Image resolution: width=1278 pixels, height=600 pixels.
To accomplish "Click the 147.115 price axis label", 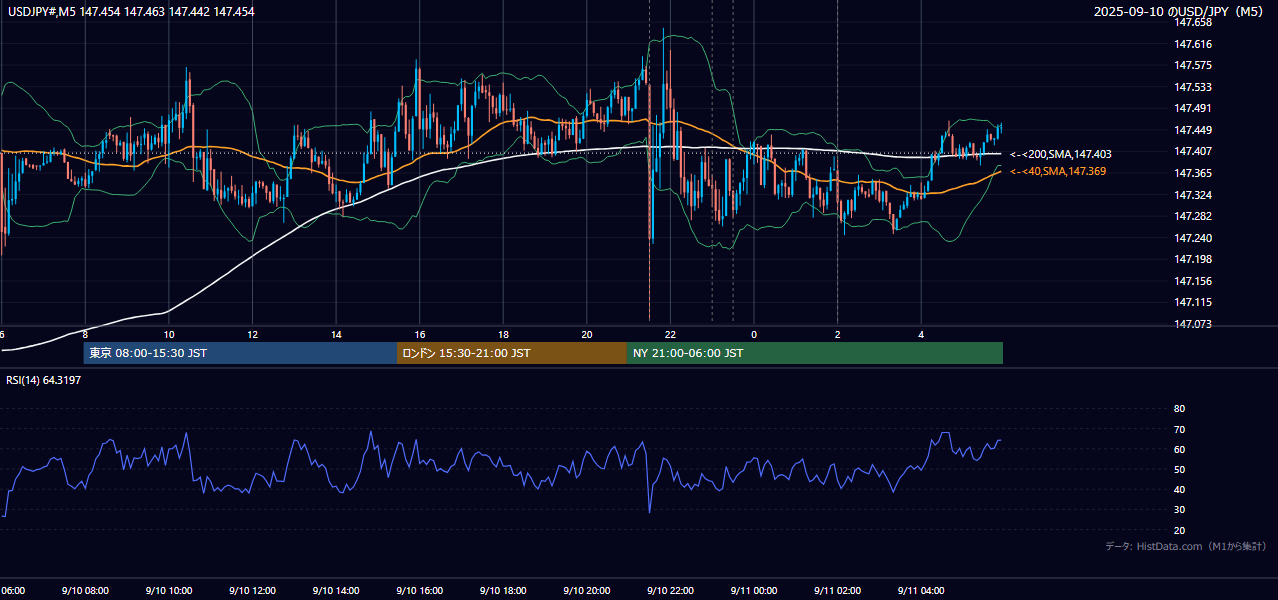I will [1194, 302].
